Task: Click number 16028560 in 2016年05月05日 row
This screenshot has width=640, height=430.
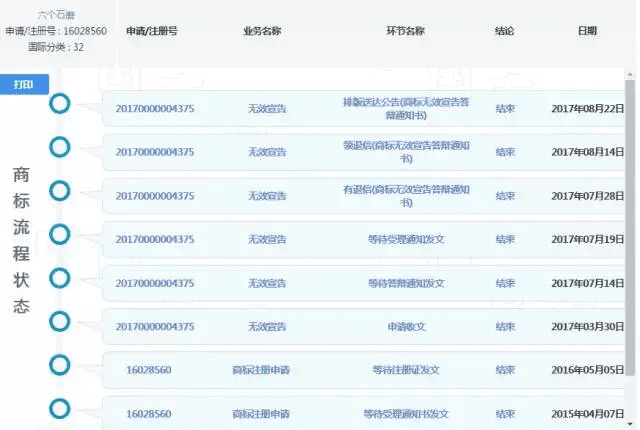Action: point(149,370)
